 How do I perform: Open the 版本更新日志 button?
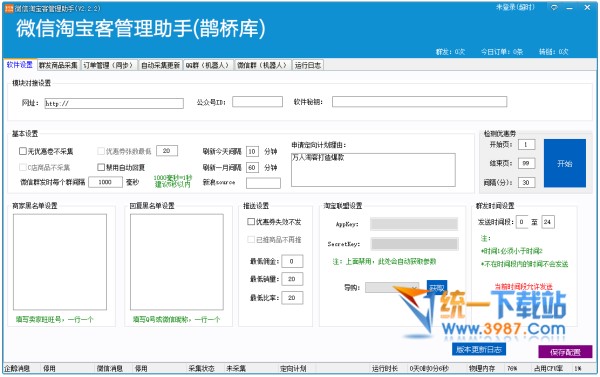[x=479, y=349]
